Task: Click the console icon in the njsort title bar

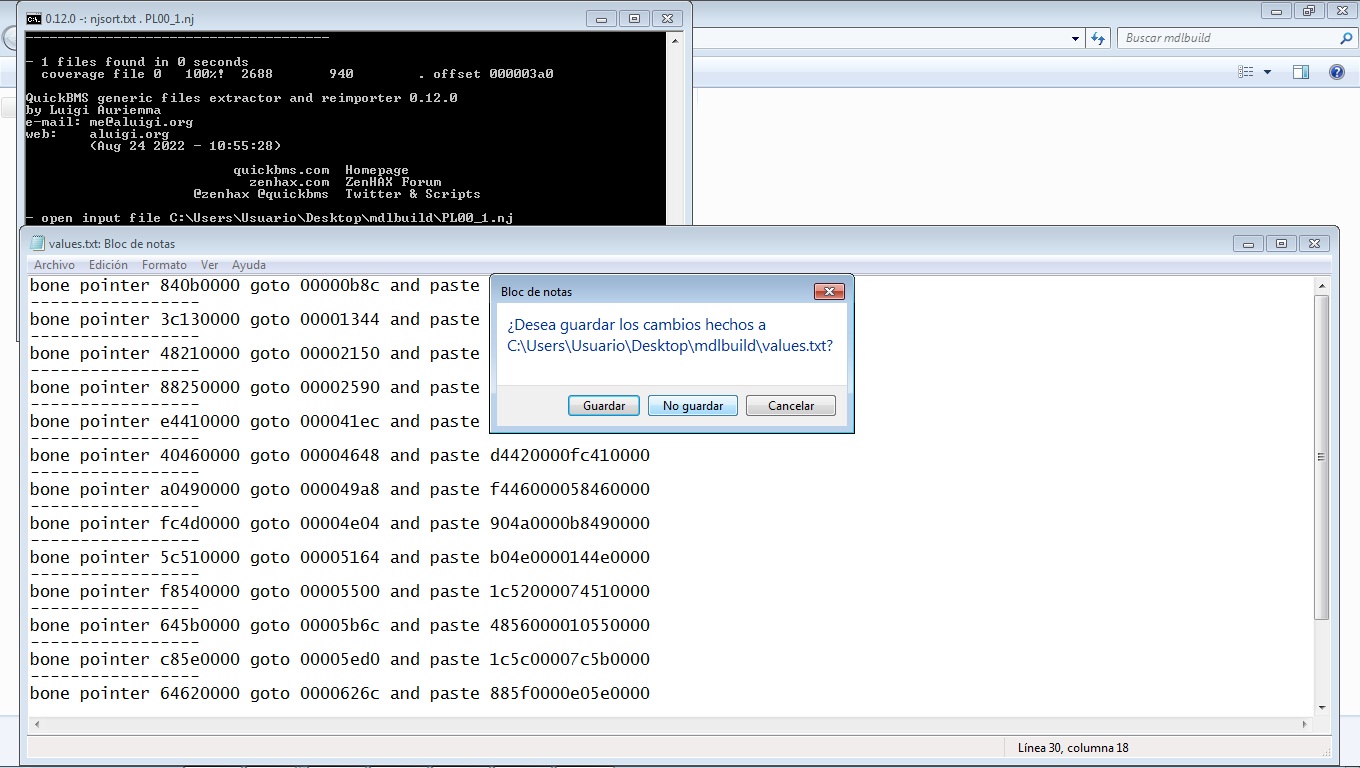Action: click(34, 18)
